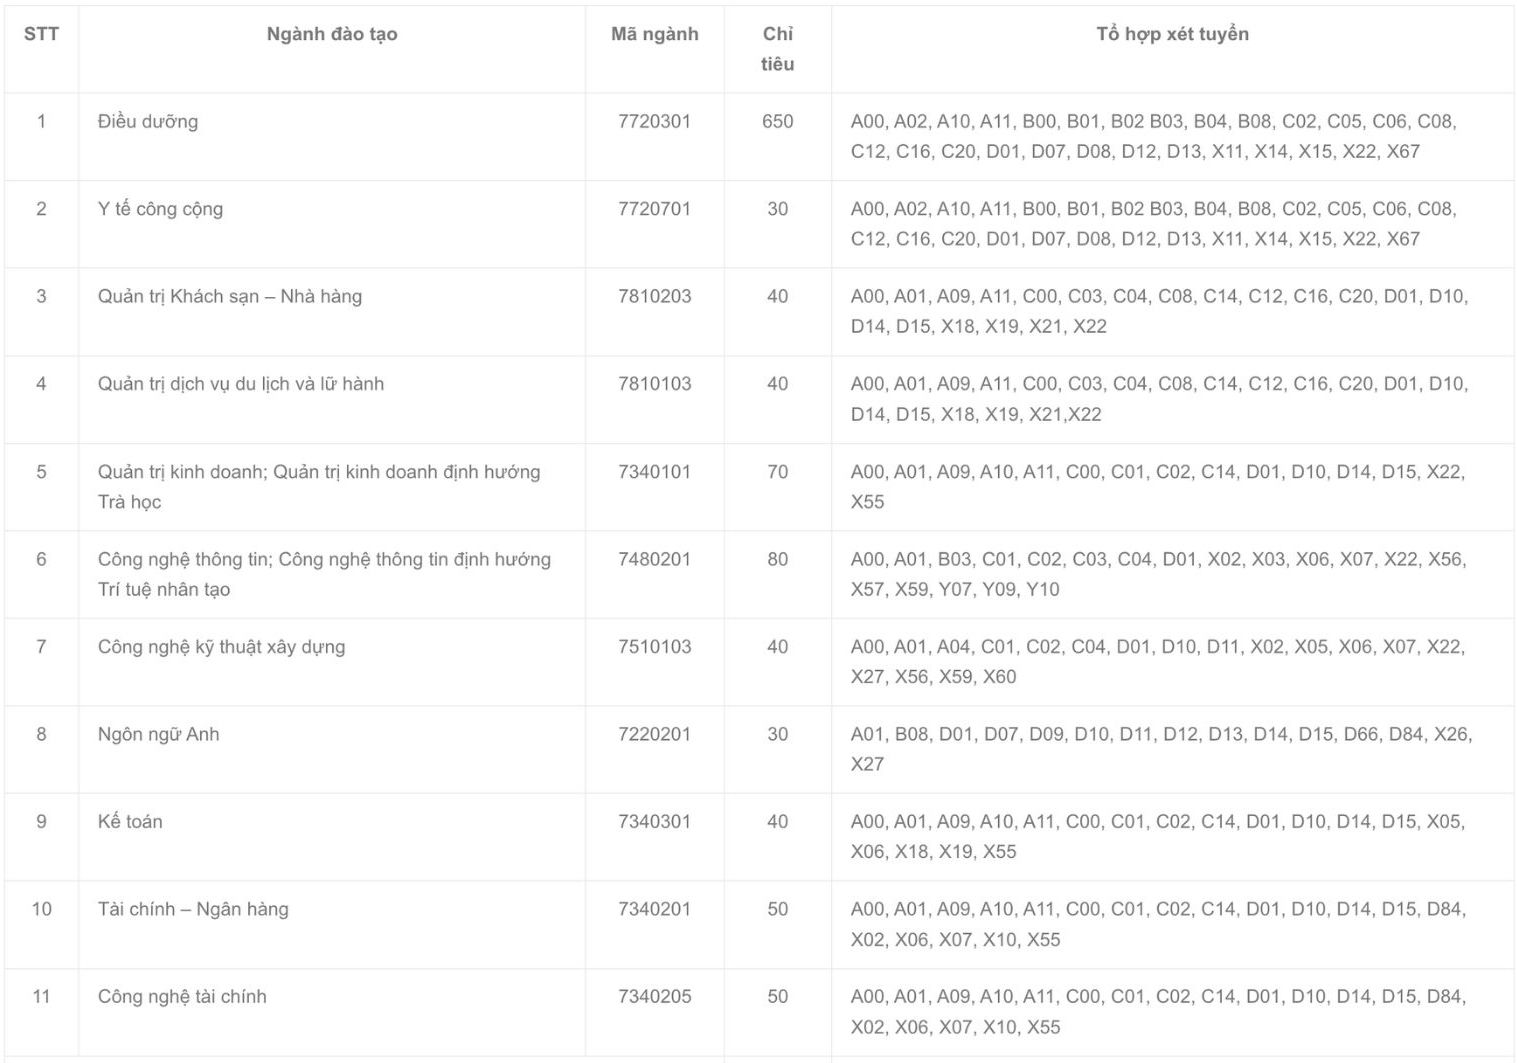Screen dimensions: 1517x1063
Task: Click major code 7340205
Action: (x=654, y=997)
